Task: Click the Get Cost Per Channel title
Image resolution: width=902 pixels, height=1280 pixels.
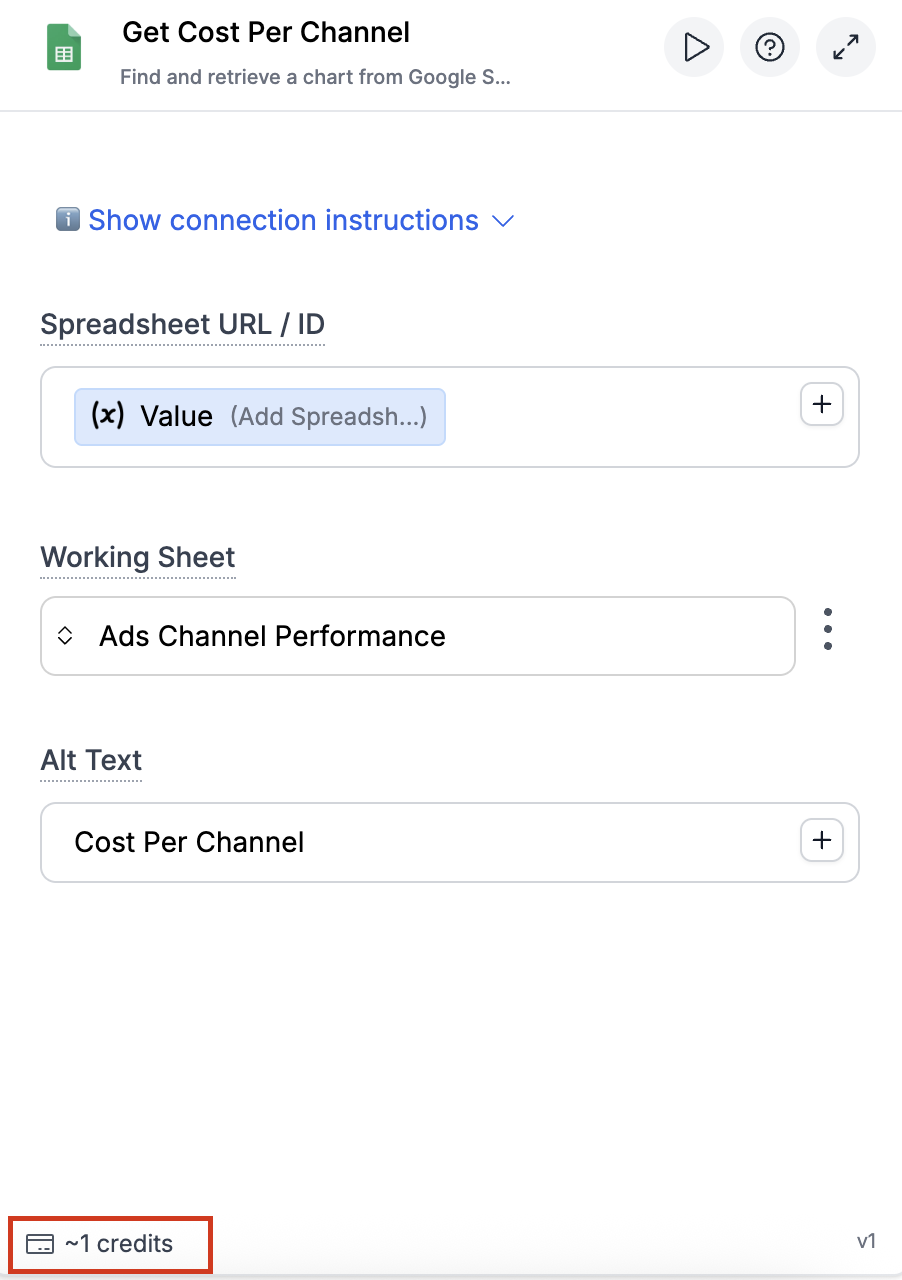Action: (x=266, y=32)
